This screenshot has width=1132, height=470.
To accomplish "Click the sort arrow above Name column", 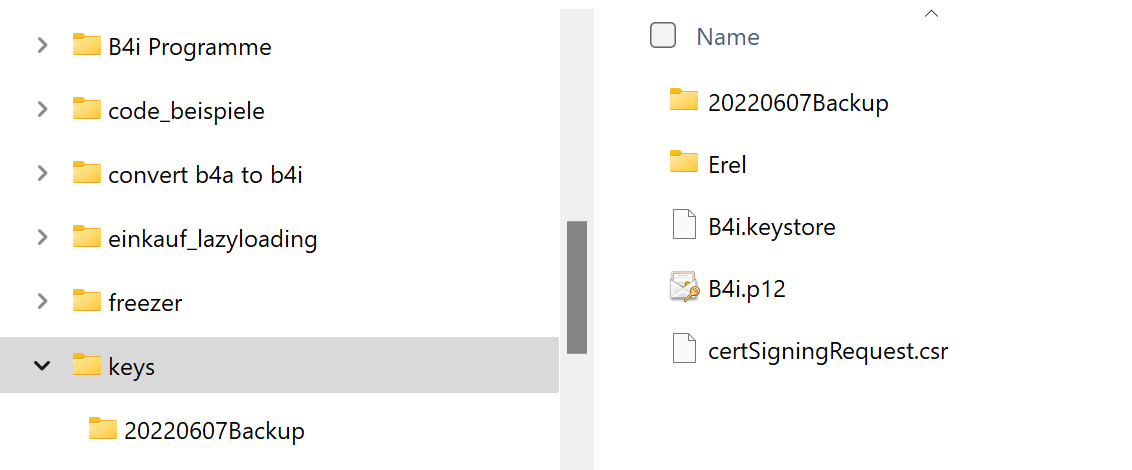I will coord(932,14).
